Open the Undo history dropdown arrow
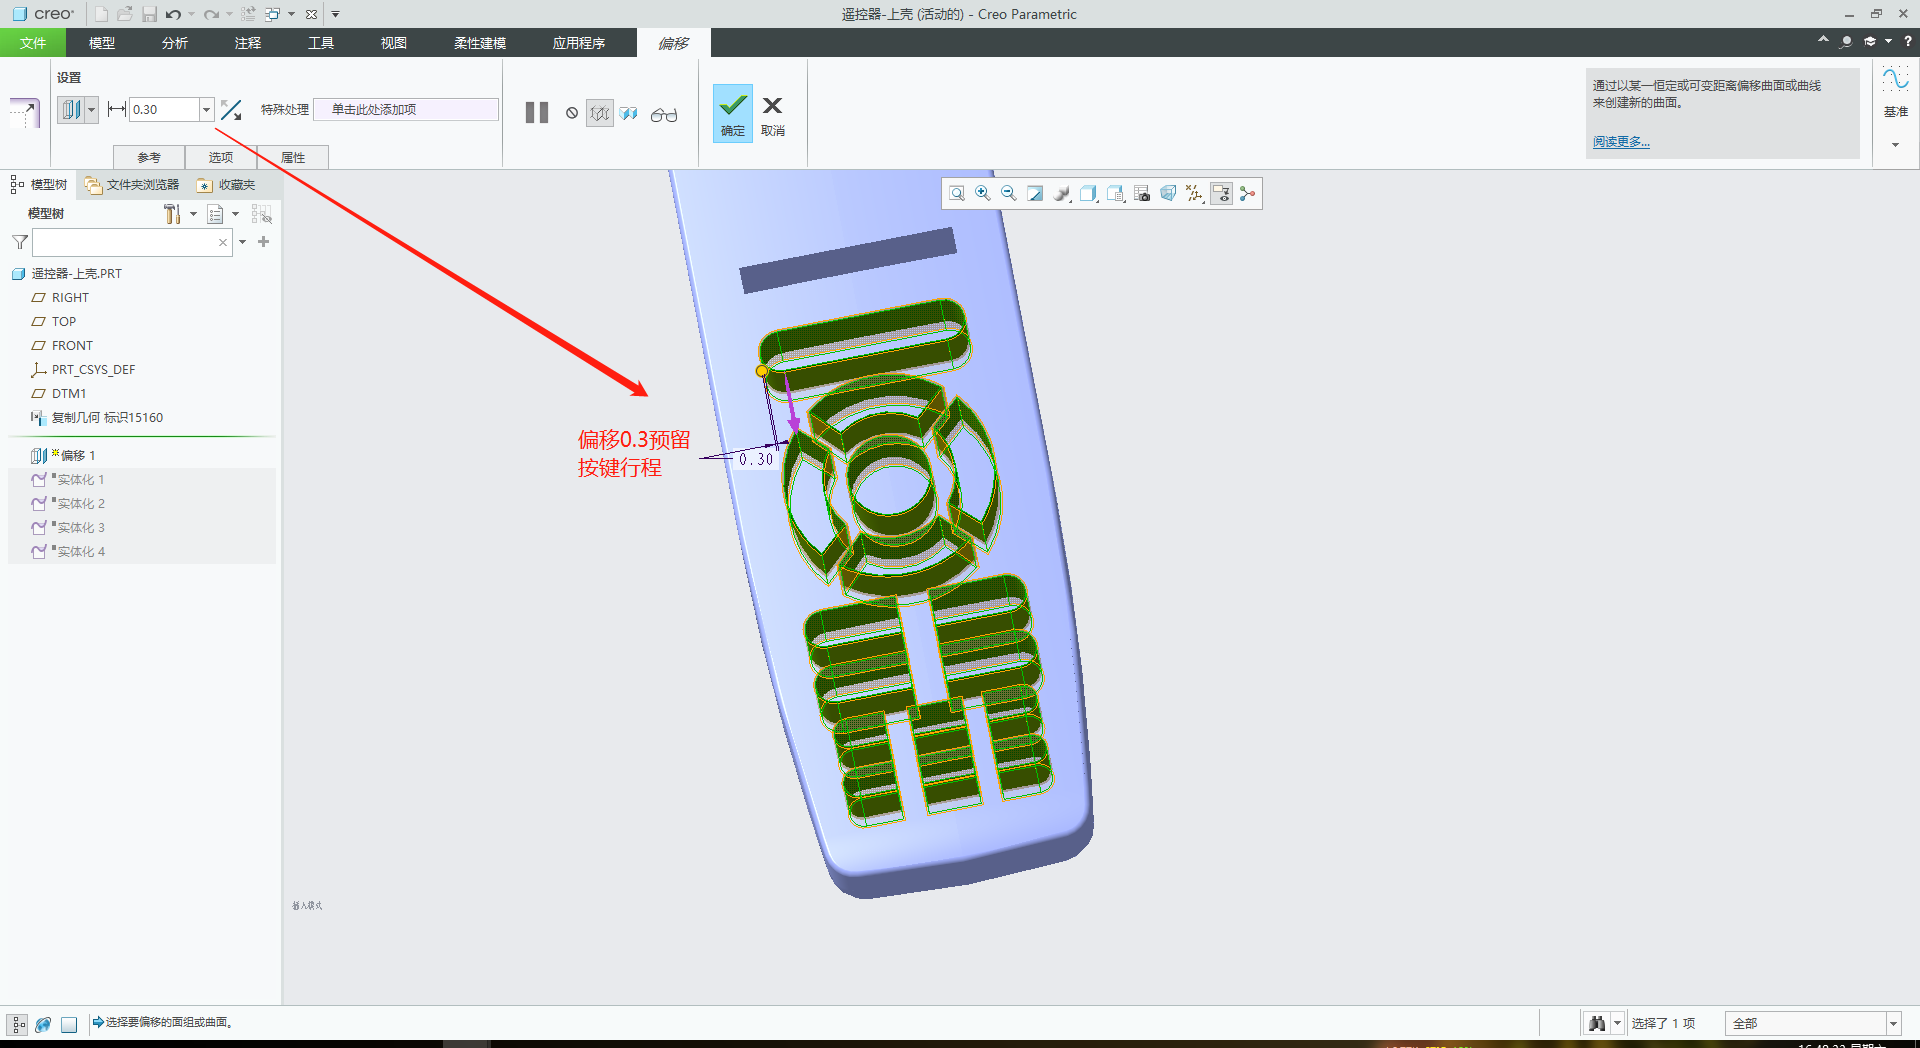 tap(191, 14)
